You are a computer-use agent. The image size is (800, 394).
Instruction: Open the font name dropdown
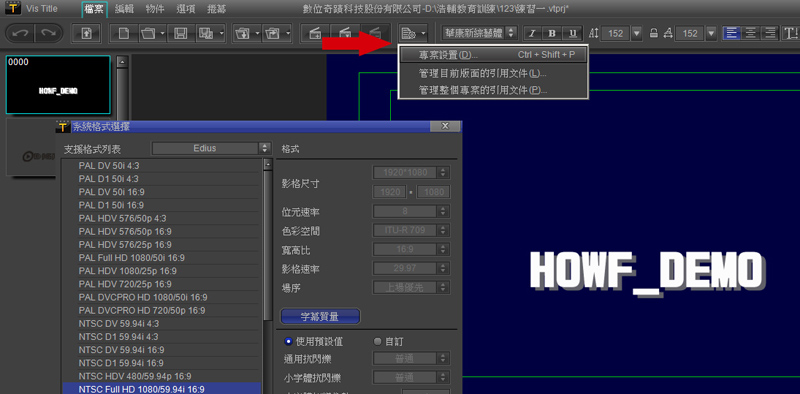point(480,34)
